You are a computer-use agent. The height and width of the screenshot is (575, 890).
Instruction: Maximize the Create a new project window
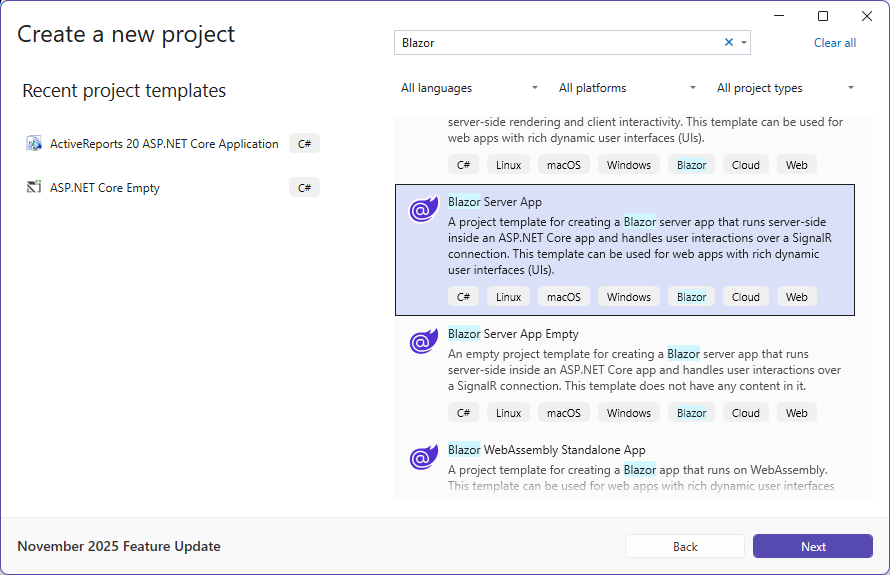click(x=823, y=16)
